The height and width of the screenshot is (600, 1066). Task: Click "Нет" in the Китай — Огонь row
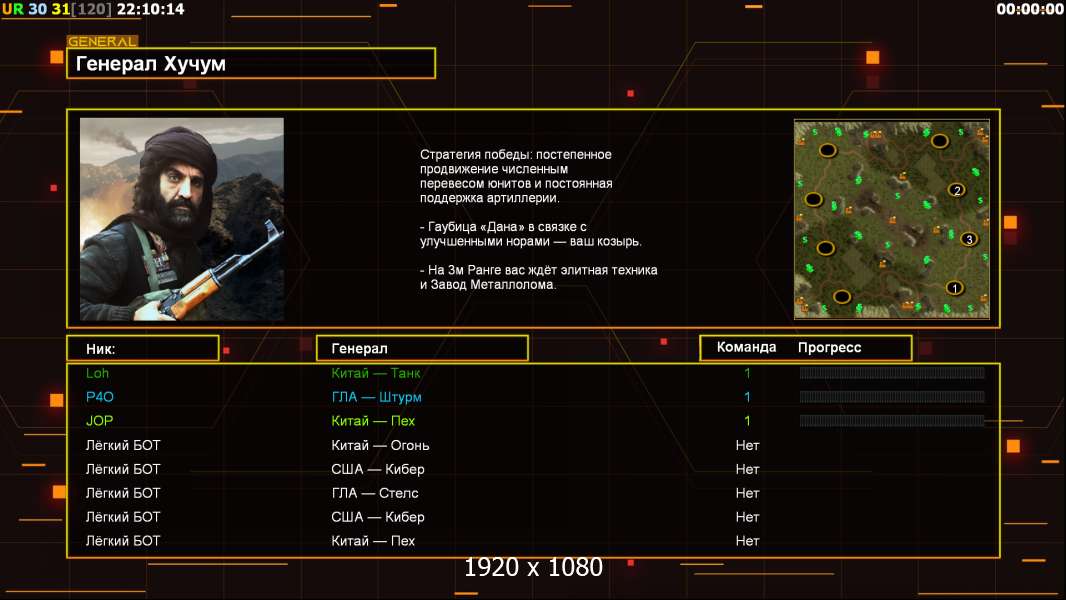coord(747,445)
